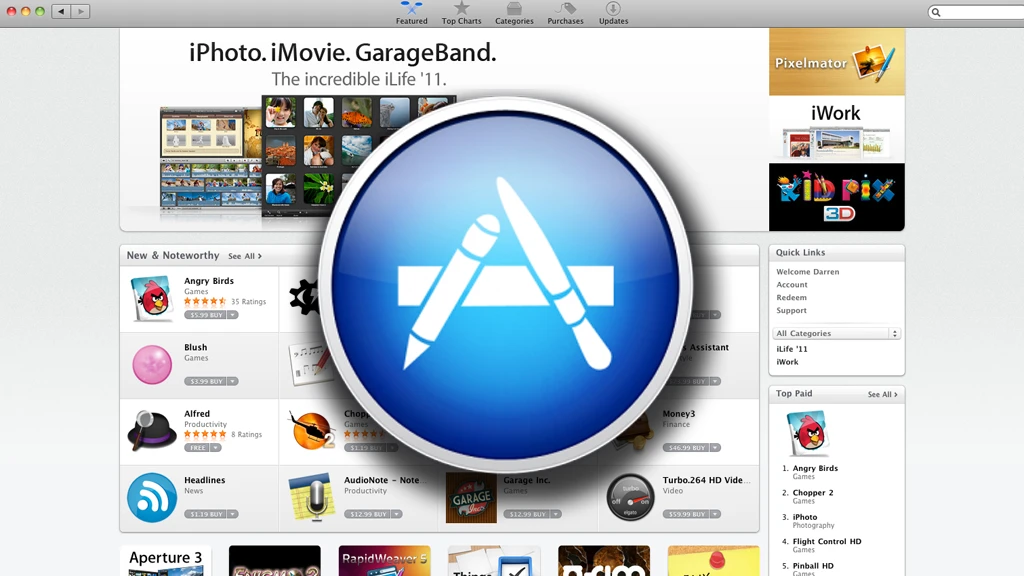The height and width of the screenshot is (576, 1024).
Task: Buy Garage Inc. for $12.99
Action: pyautogui.click(x=526, y=515)
